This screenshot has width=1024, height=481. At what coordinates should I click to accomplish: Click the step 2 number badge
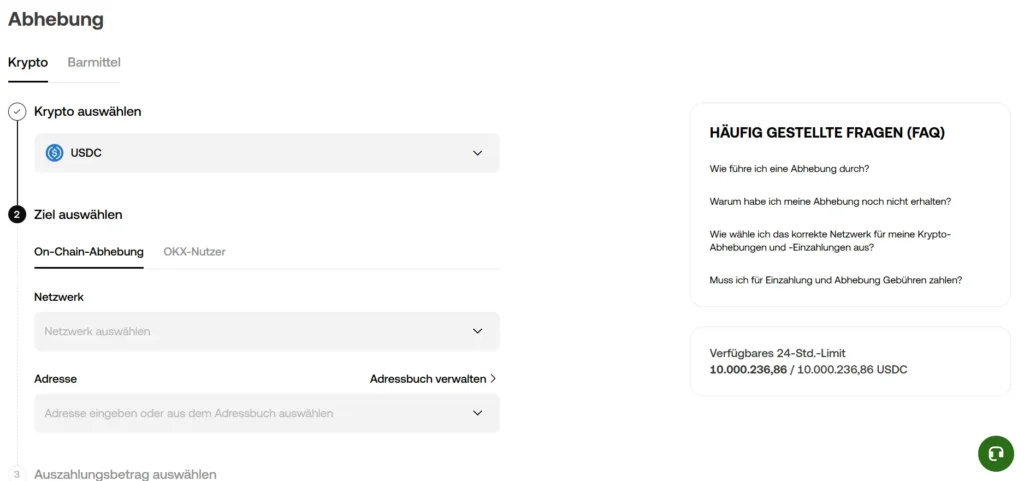(x=17, y=214)
